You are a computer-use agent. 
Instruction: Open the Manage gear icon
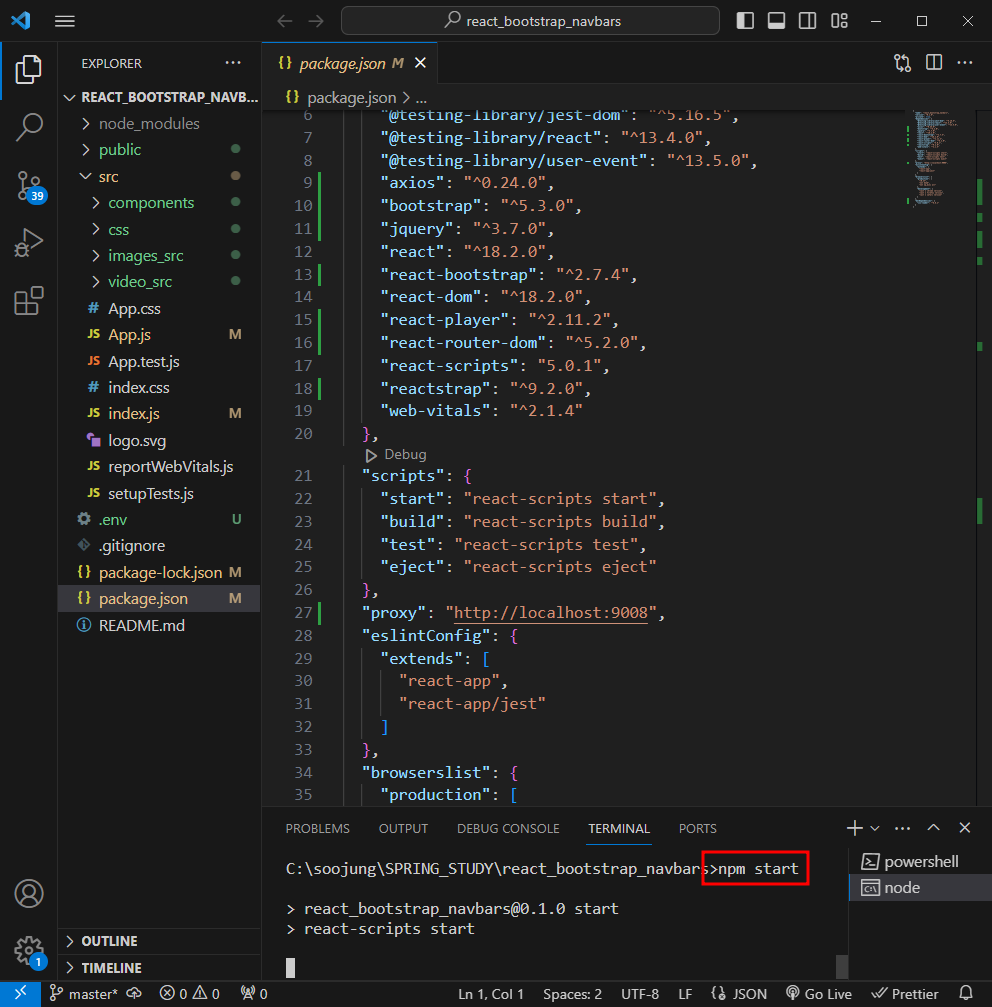click(29, 951)
